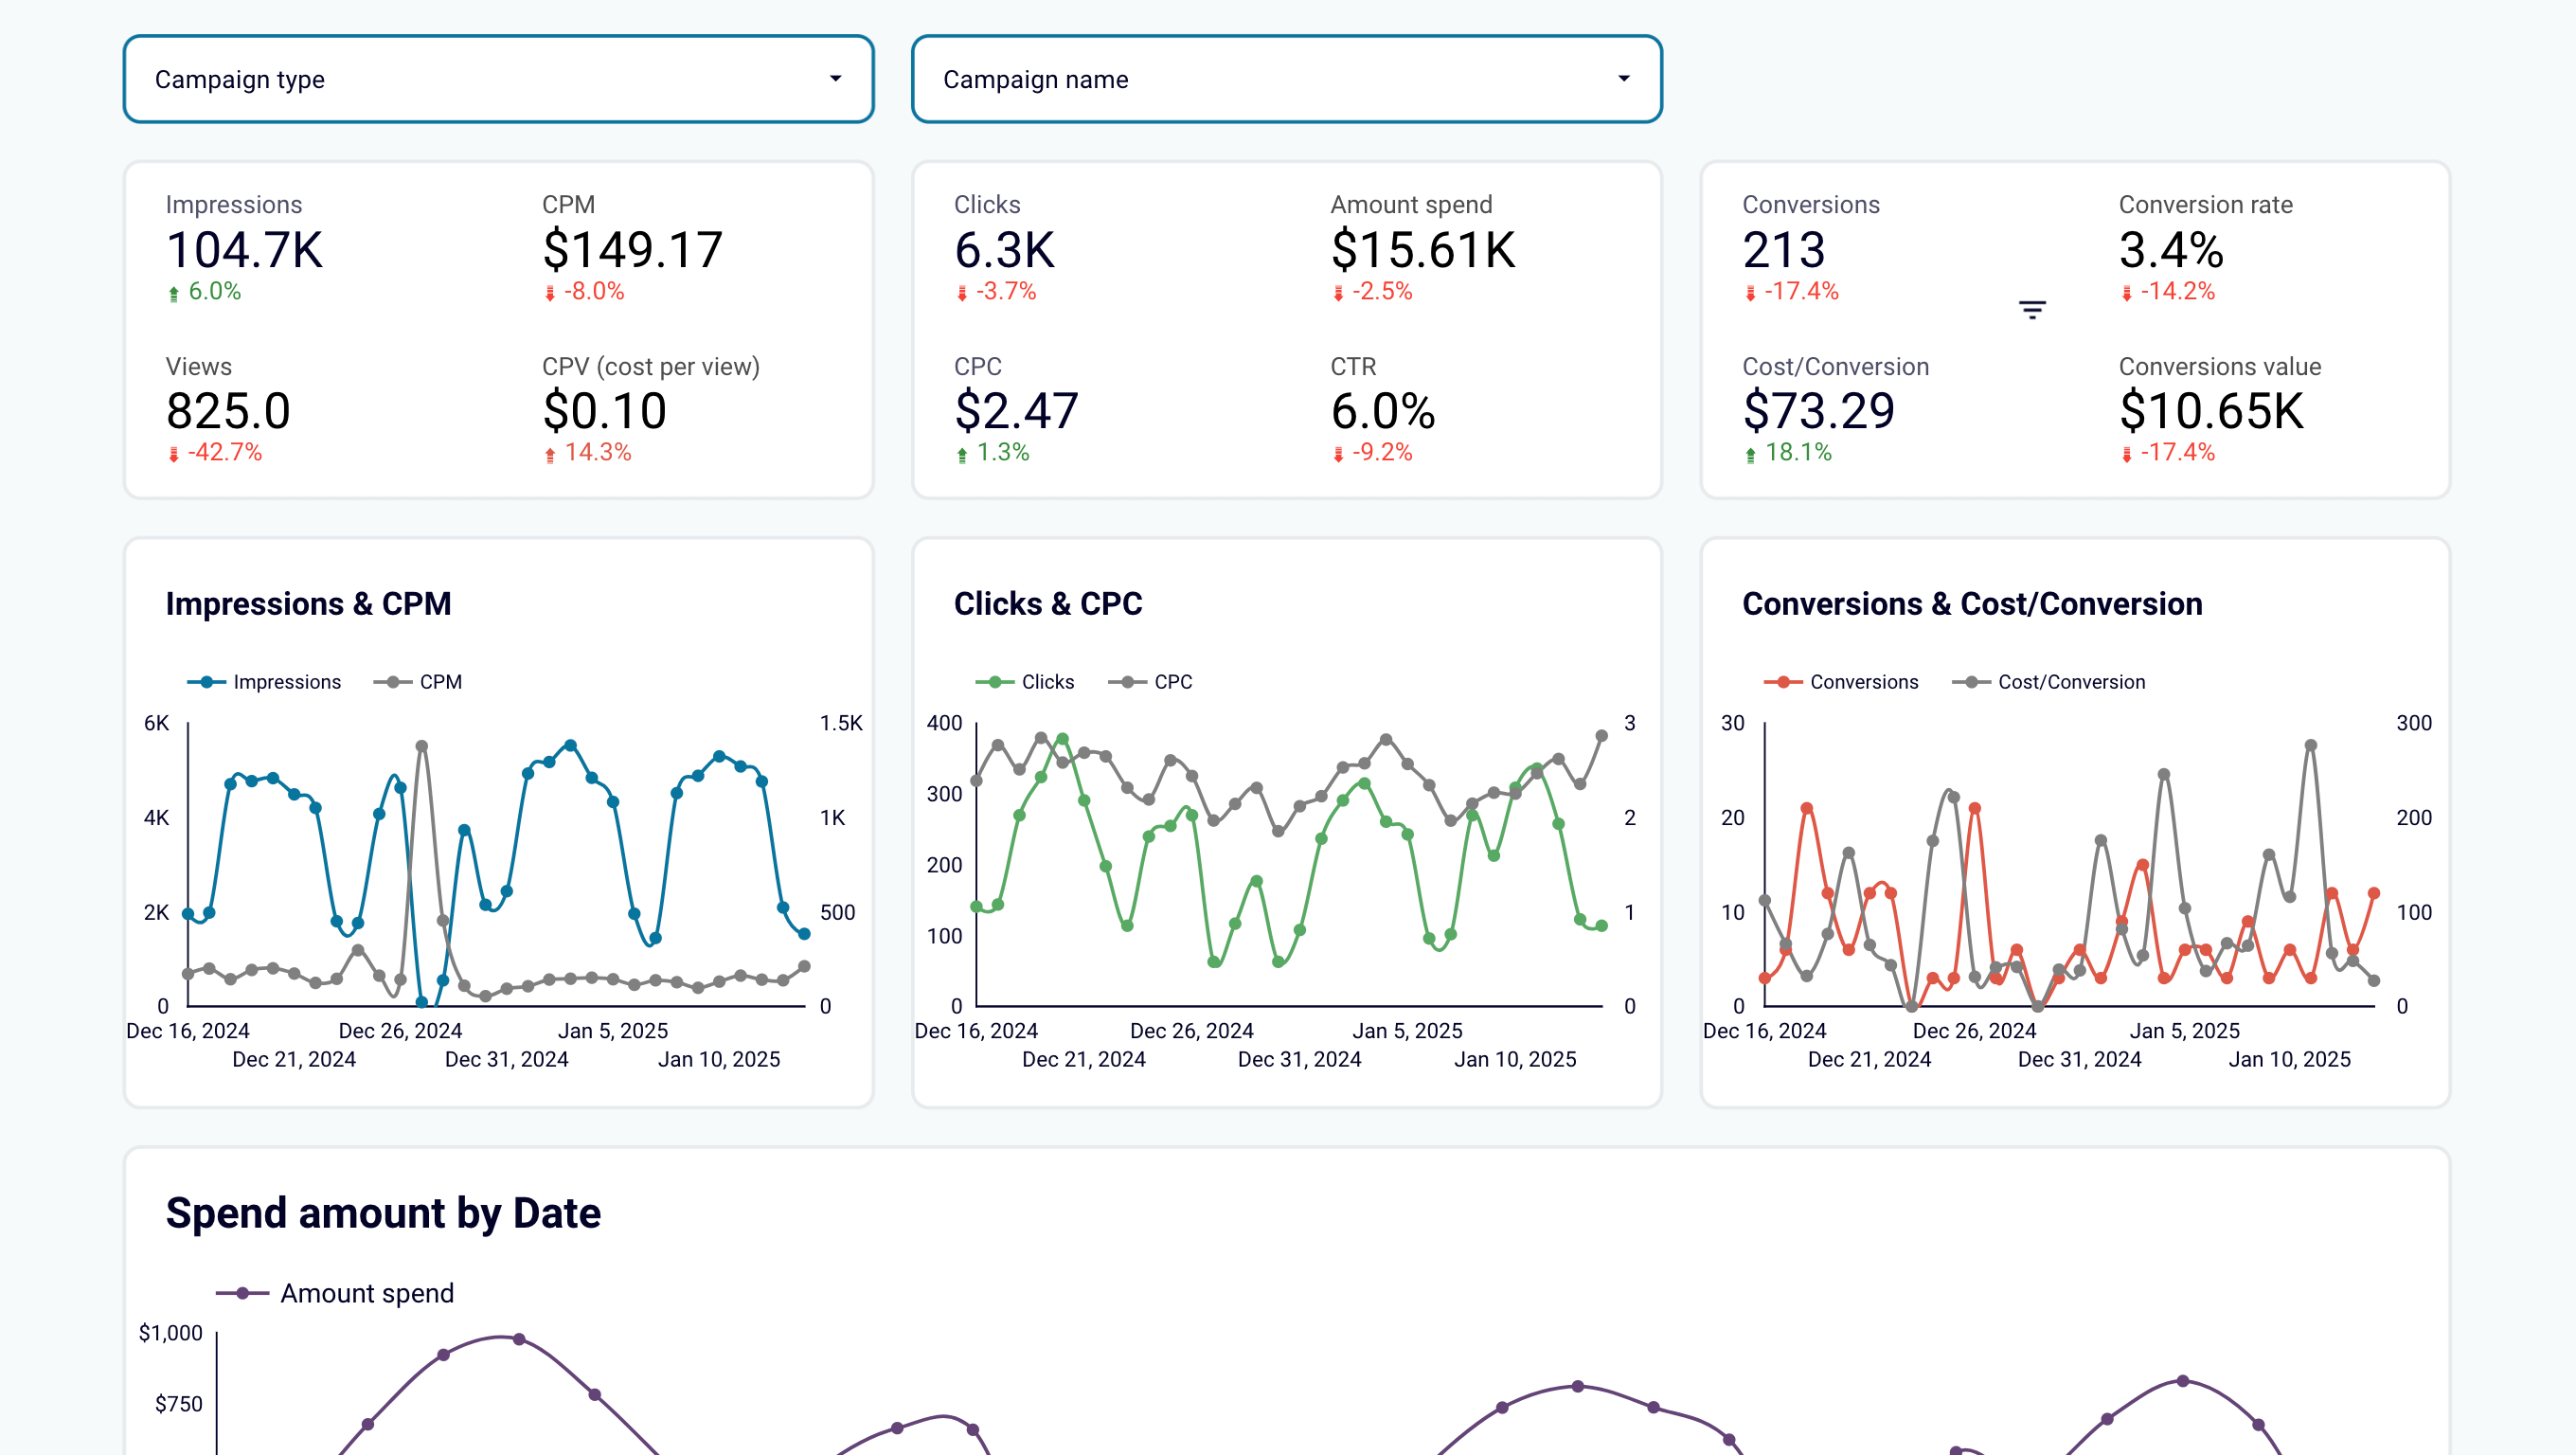Viewport: 2576px width, 1455px height.
Task: Click the CPM value $149.17
Action: 632,250
